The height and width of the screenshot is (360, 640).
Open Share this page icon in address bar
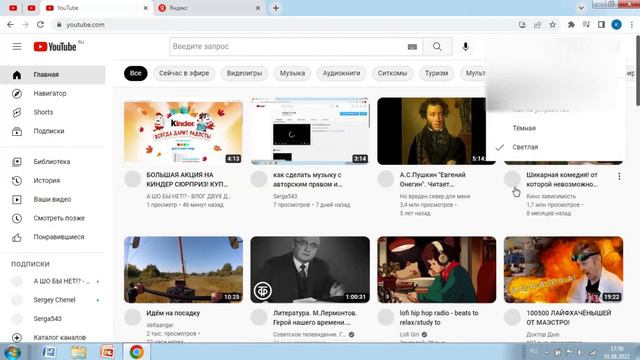coord(538,24)
